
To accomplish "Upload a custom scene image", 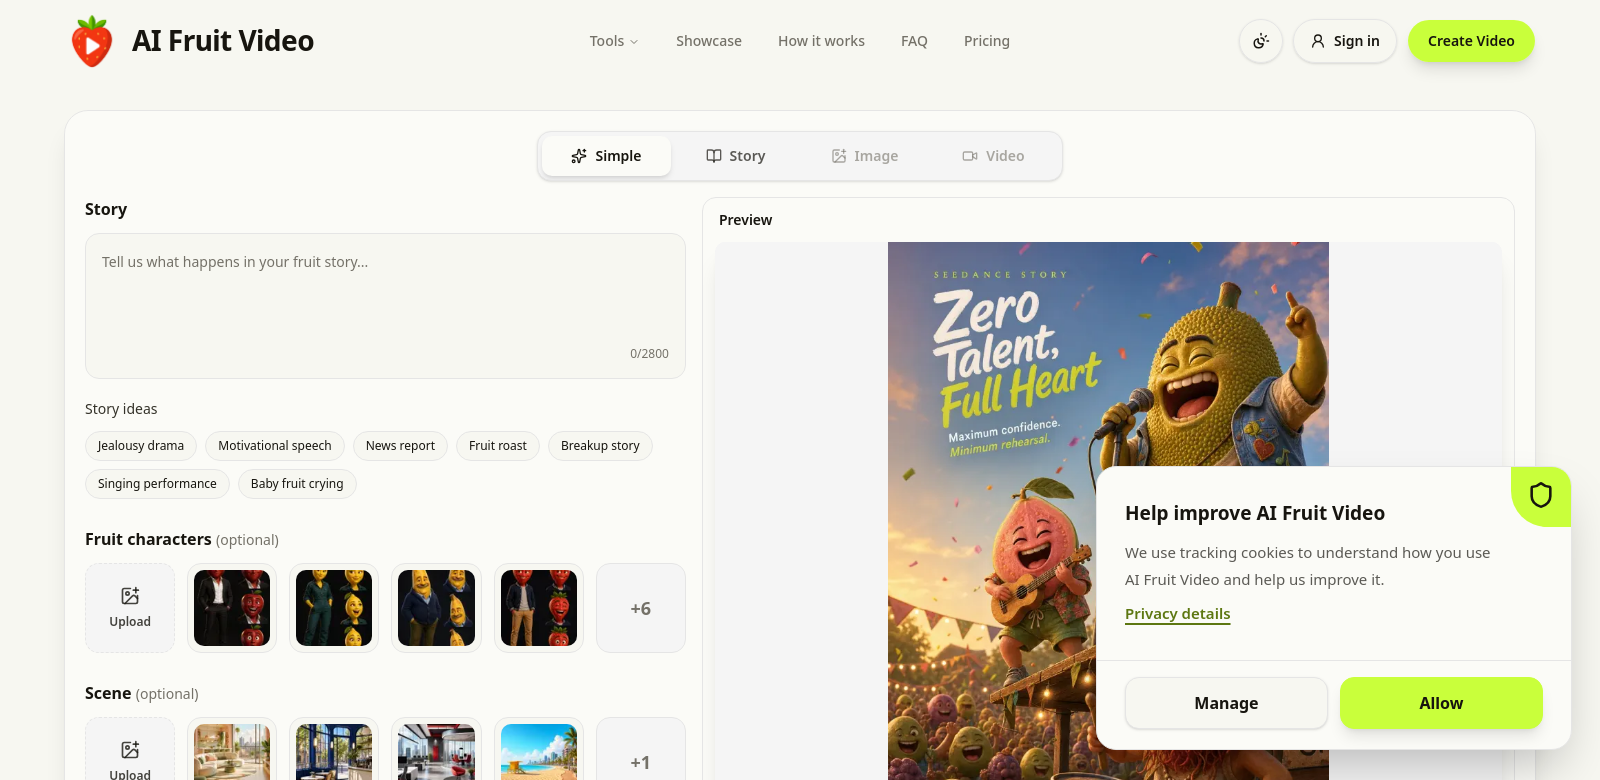I will coord(130,750).
